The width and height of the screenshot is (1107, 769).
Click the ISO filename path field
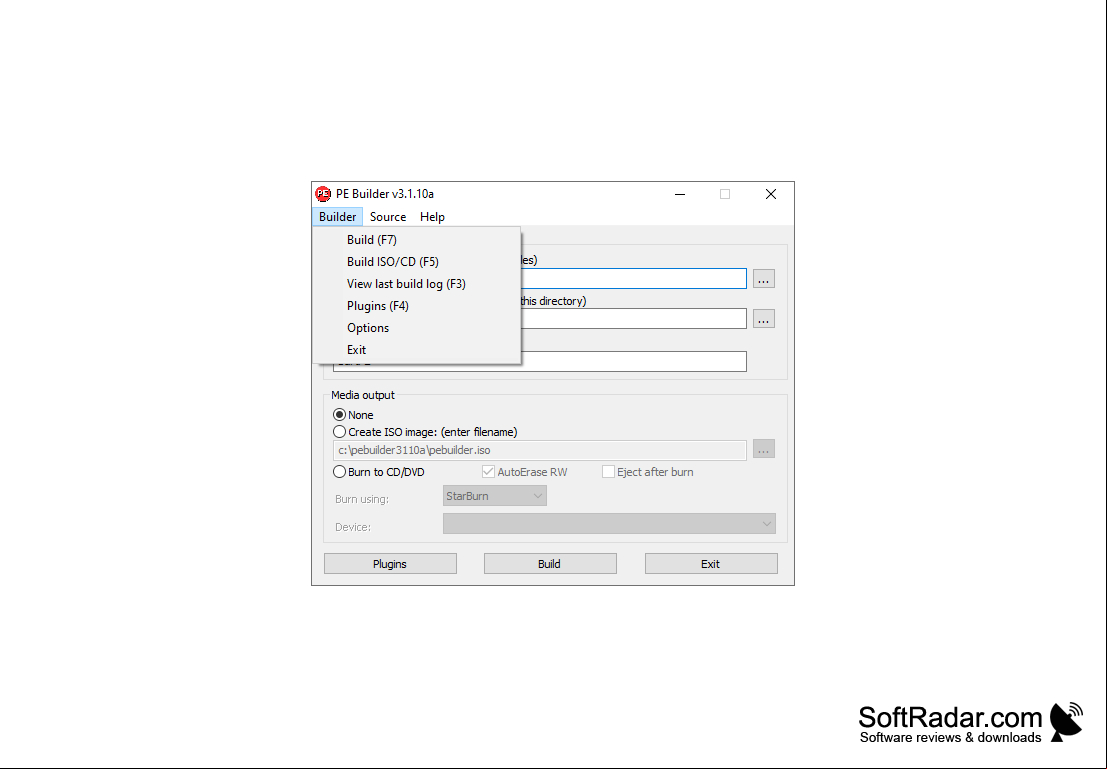coord(539,450)
